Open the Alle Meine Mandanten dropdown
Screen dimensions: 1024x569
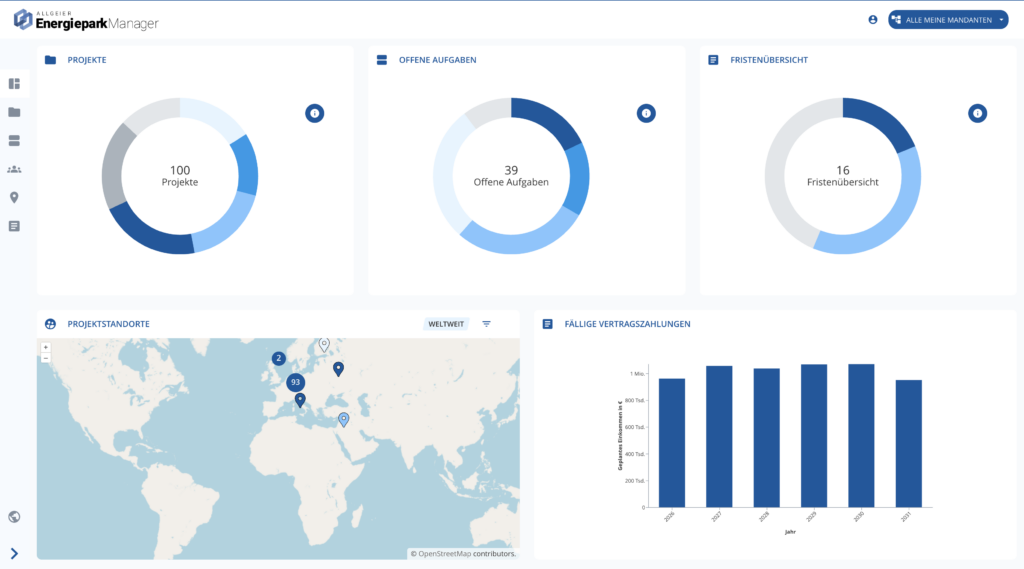[947, 20]
